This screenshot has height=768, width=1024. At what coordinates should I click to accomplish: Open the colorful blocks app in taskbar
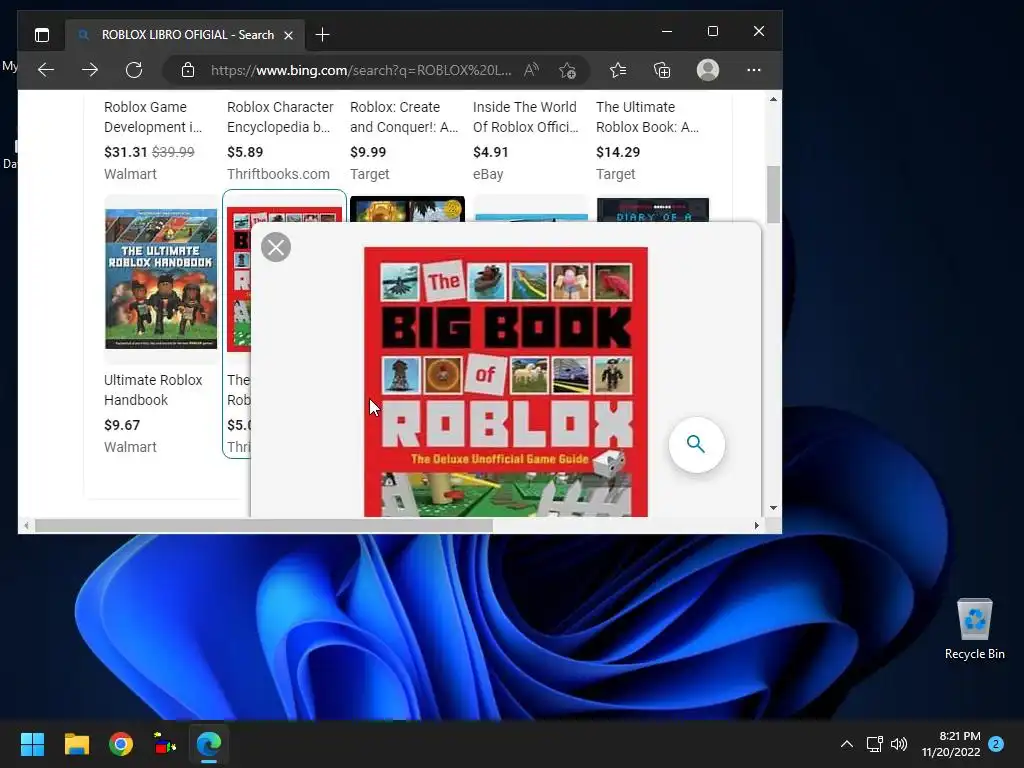click(x=165, y=744)
